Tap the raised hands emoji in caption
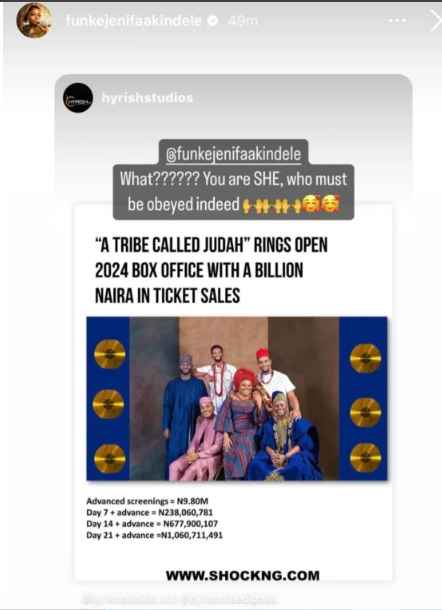This screenshot has height=610, width=442. click(x=272, y=205)
